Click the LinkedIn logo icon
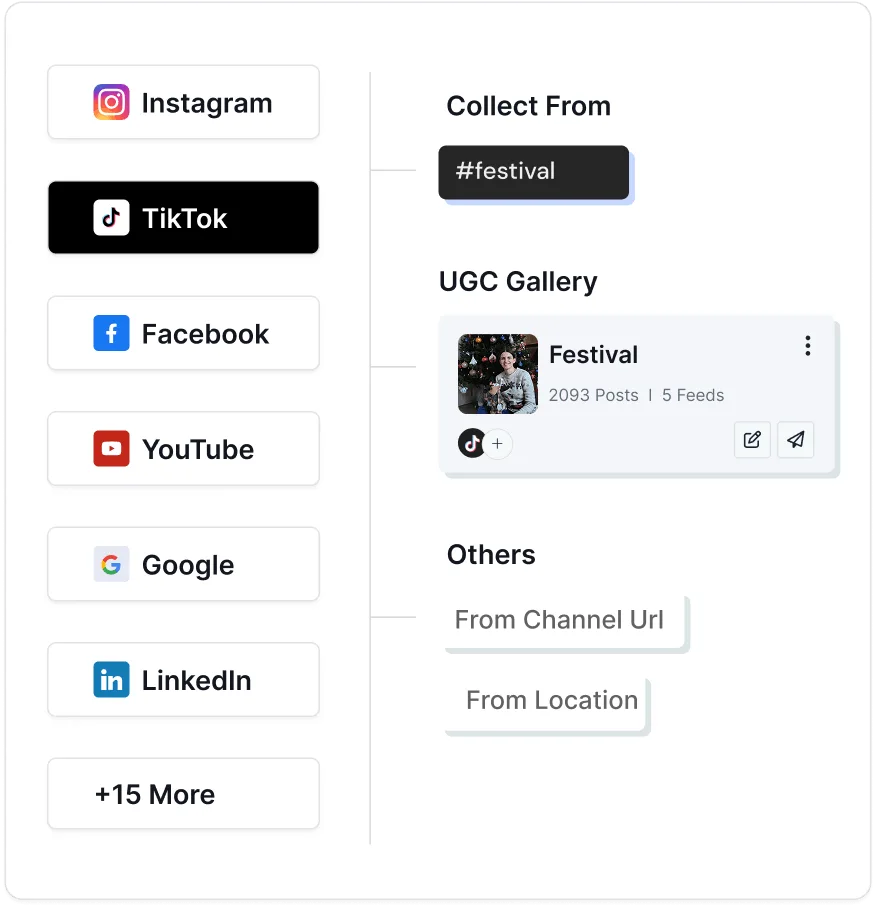 point(111,679)
